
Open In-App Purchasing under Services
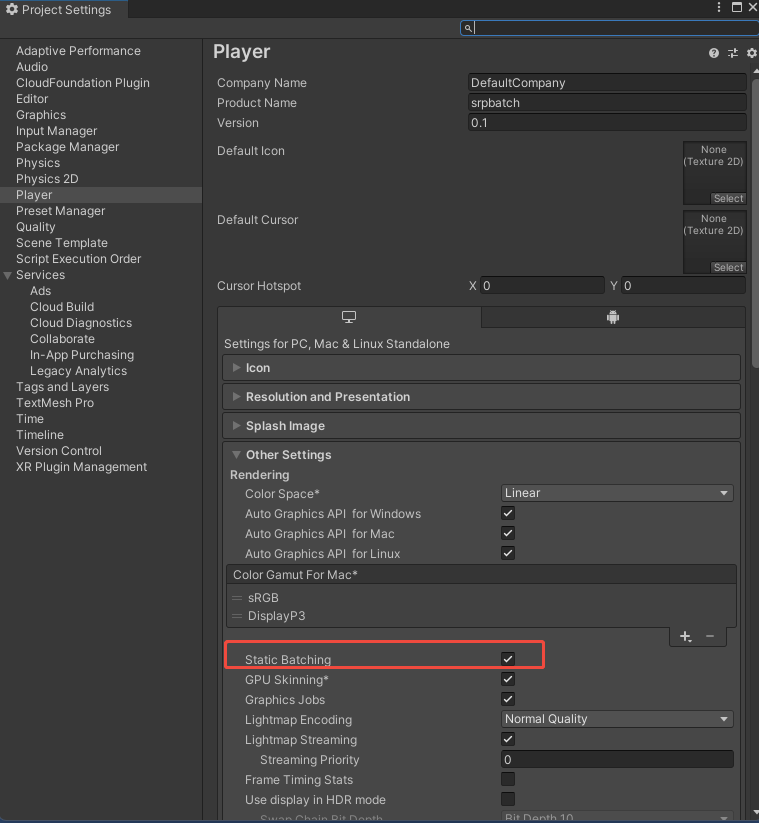pos(82,355)
